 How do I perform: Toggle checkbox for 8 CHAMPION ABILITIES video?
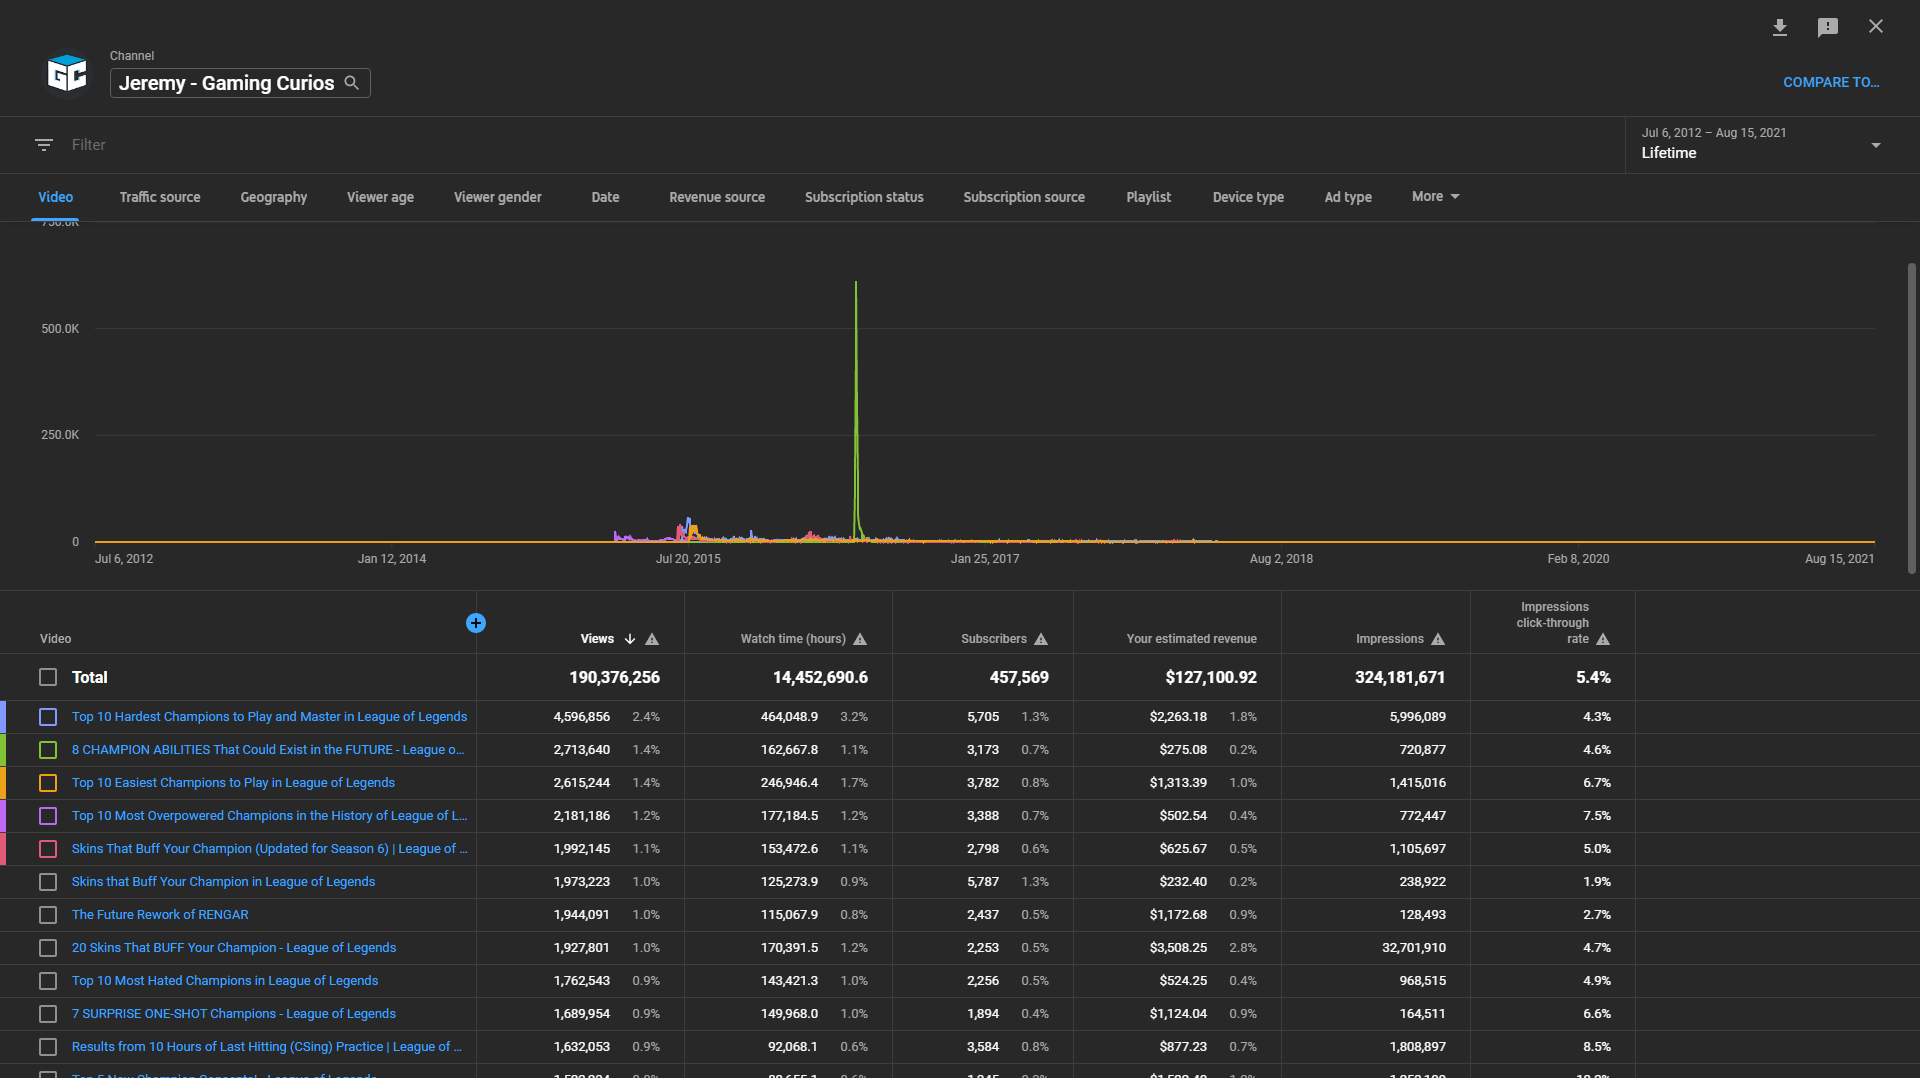[48, 750]
